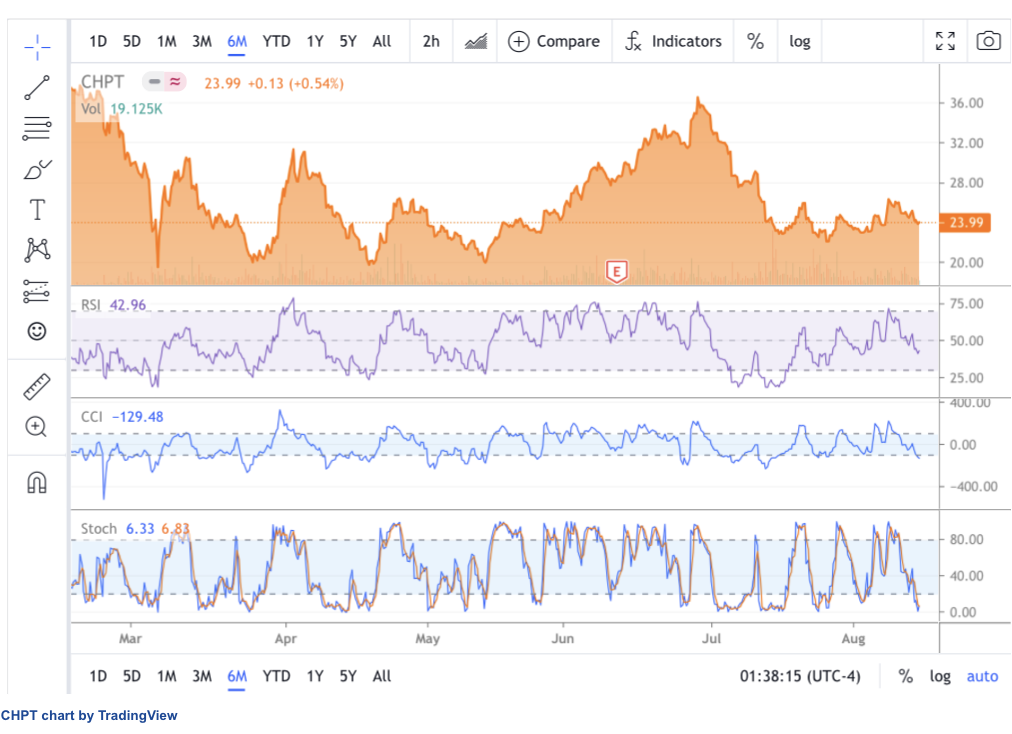Open the Indicators menu
This screenshot has height=734, width=1012.
673,41
